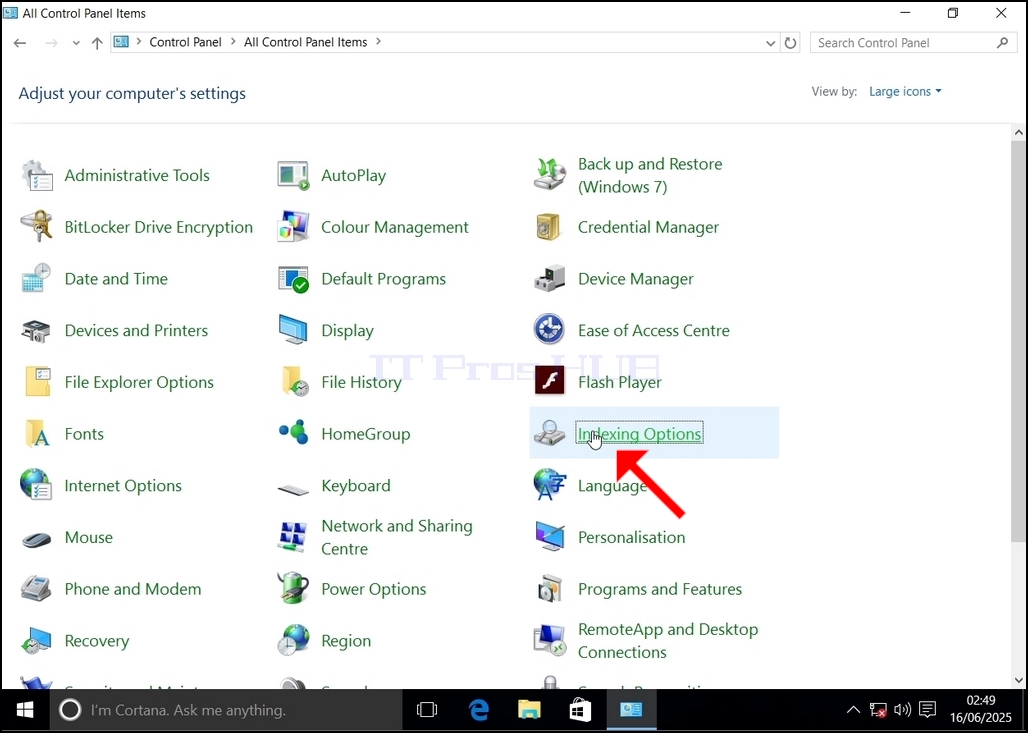Click the Up one level arrow
The image size is (1028, 733).
pos(97,43)
